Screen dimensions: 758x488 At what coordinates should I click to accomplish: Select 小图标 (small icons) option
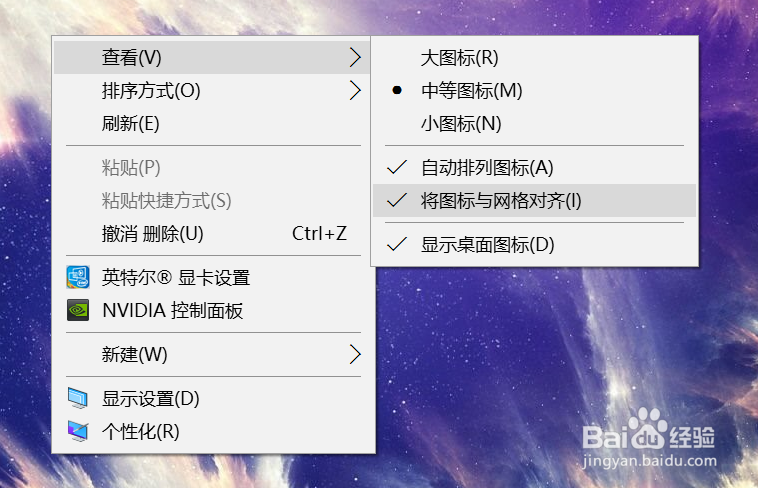pos(460,124)
